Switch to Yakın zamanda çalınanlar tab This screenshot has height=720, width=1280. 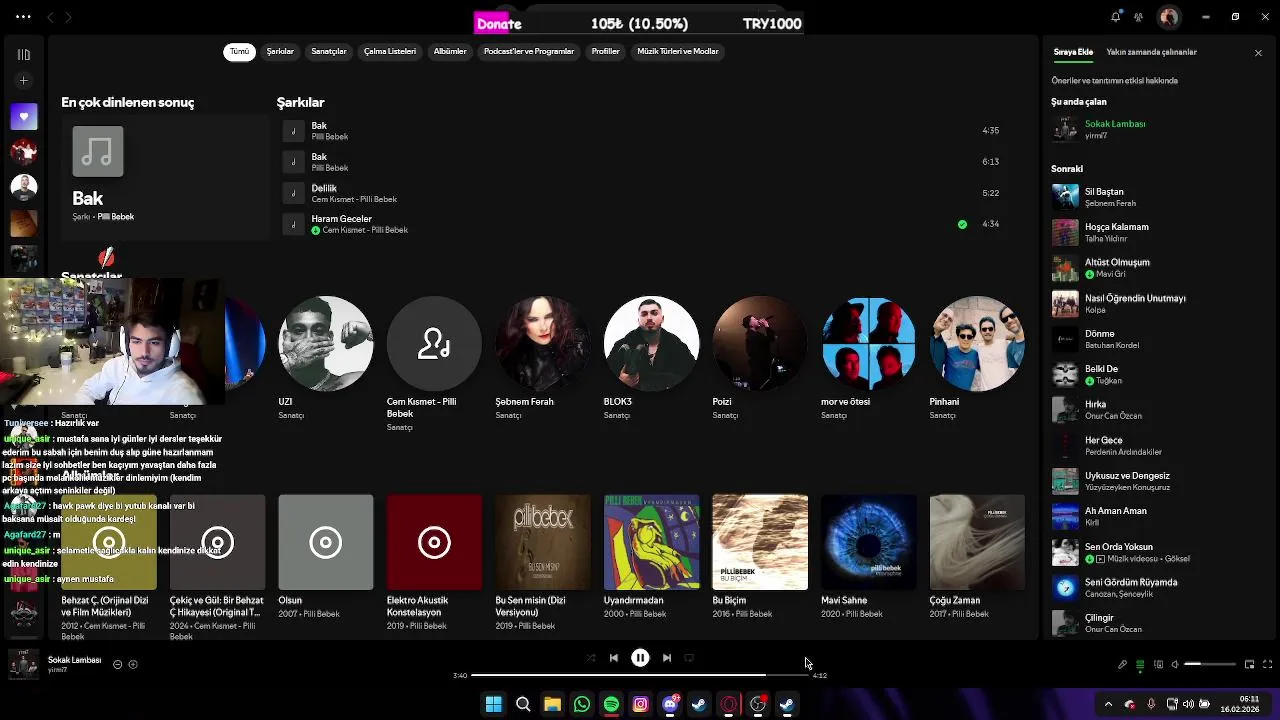pyautogui.click(x=1151, y=52)
